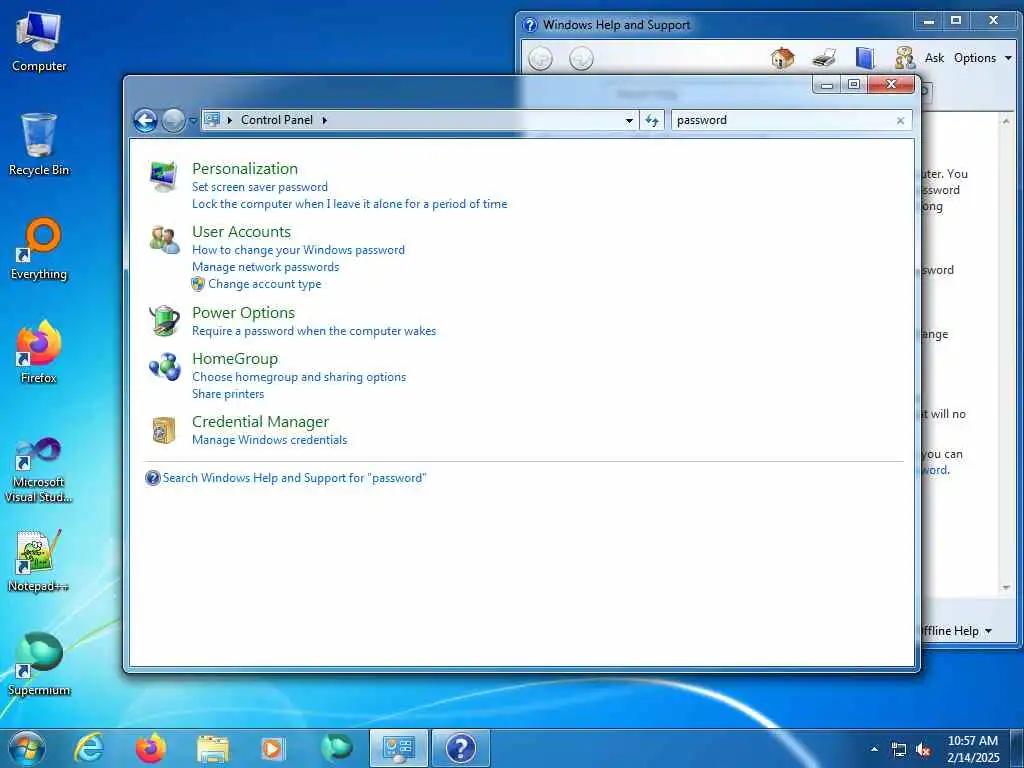The height and width of the screenshot is (768, 1024).
Task: Click Set screen saver password
Action: [260, 187]
